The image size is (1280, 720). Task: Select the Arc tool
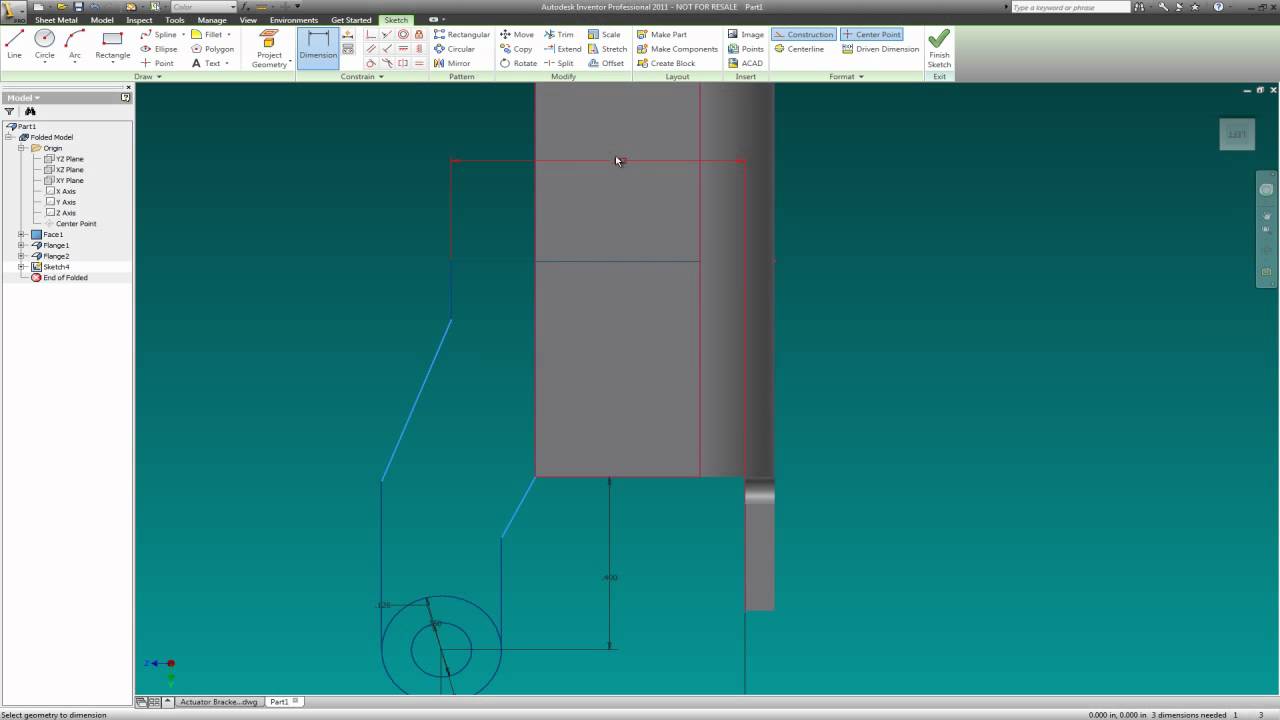pos(75,44)
